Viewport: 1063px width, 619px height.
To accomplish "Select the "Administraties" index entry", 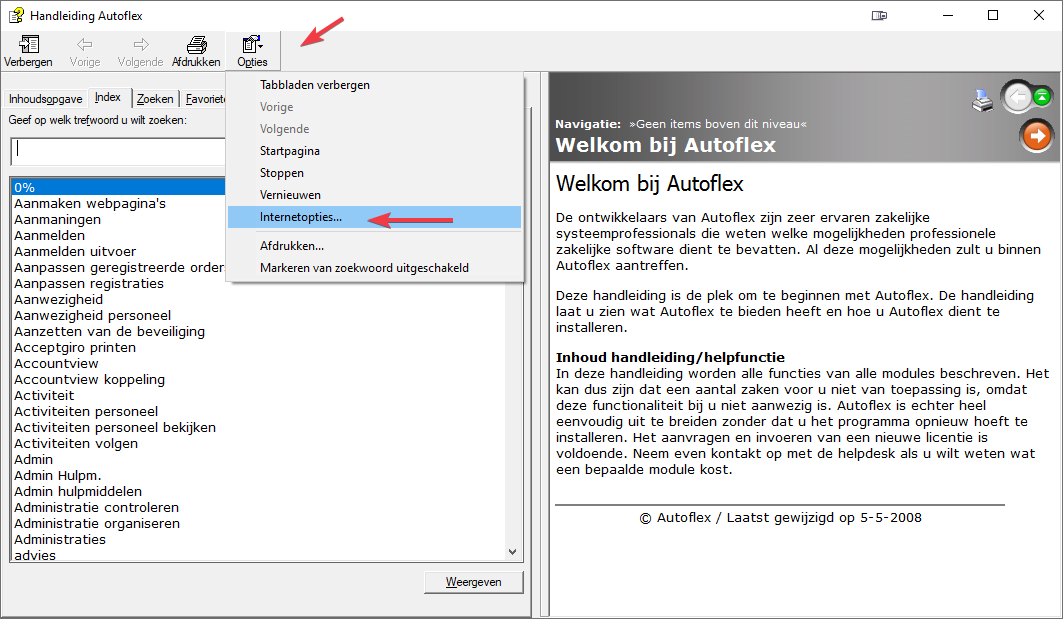I will (60, 540).
